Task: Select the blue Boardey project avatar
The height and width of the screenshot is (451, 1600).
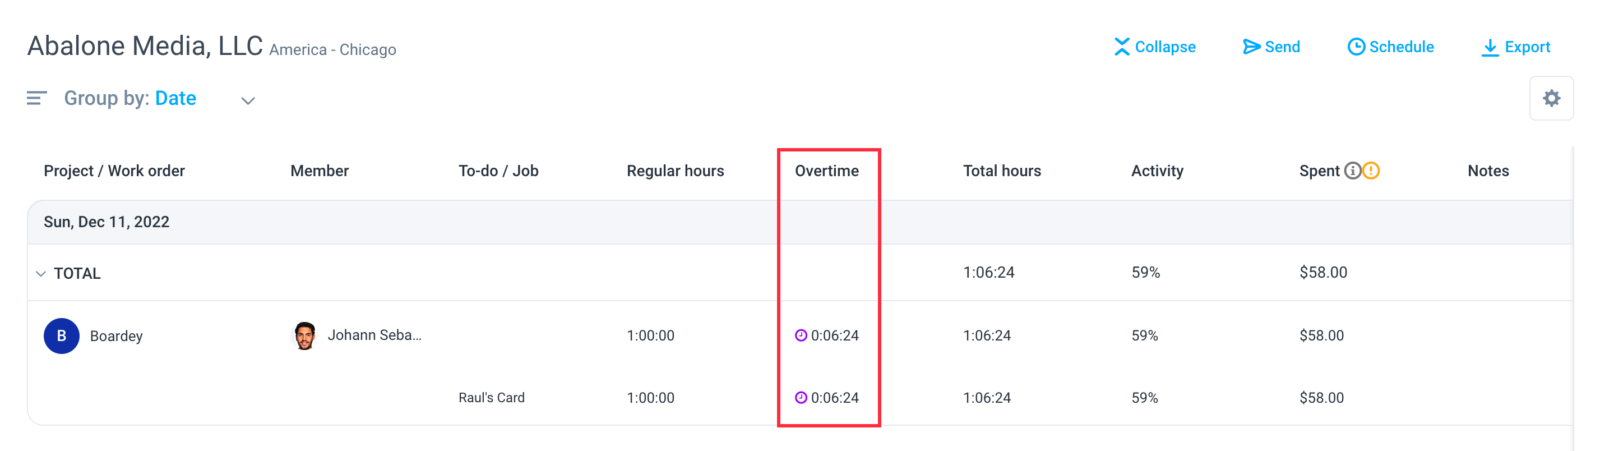Action: pyautogui.click(x=61, y=336)
